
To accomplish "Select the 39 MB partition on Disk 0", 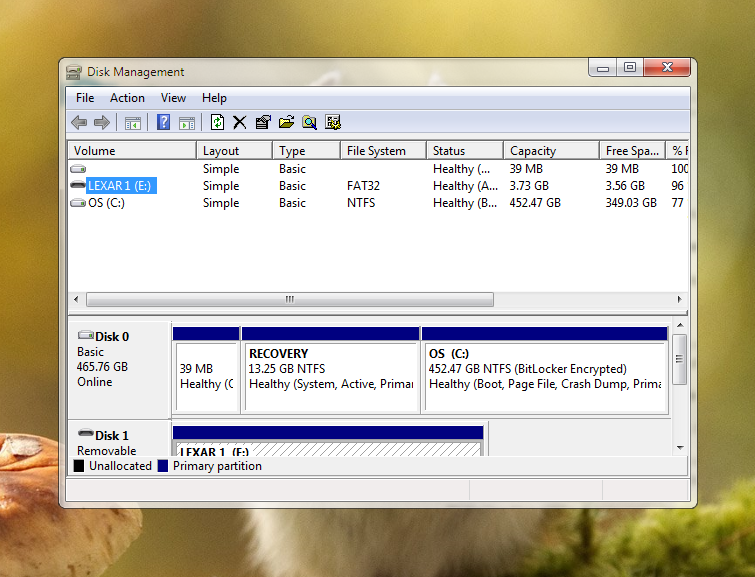I will click(x=206, y=370).
